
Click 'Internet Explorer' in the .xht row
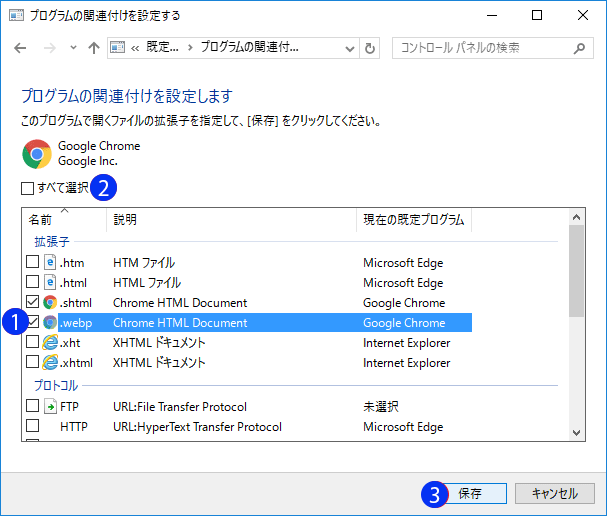[406, 343]
